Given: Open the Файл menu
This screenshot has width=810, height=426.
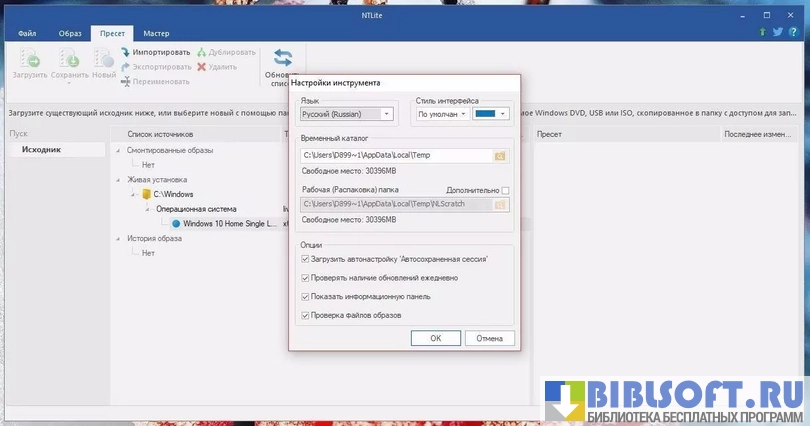Looking at the screenshot, I should [x=27, y=33].
